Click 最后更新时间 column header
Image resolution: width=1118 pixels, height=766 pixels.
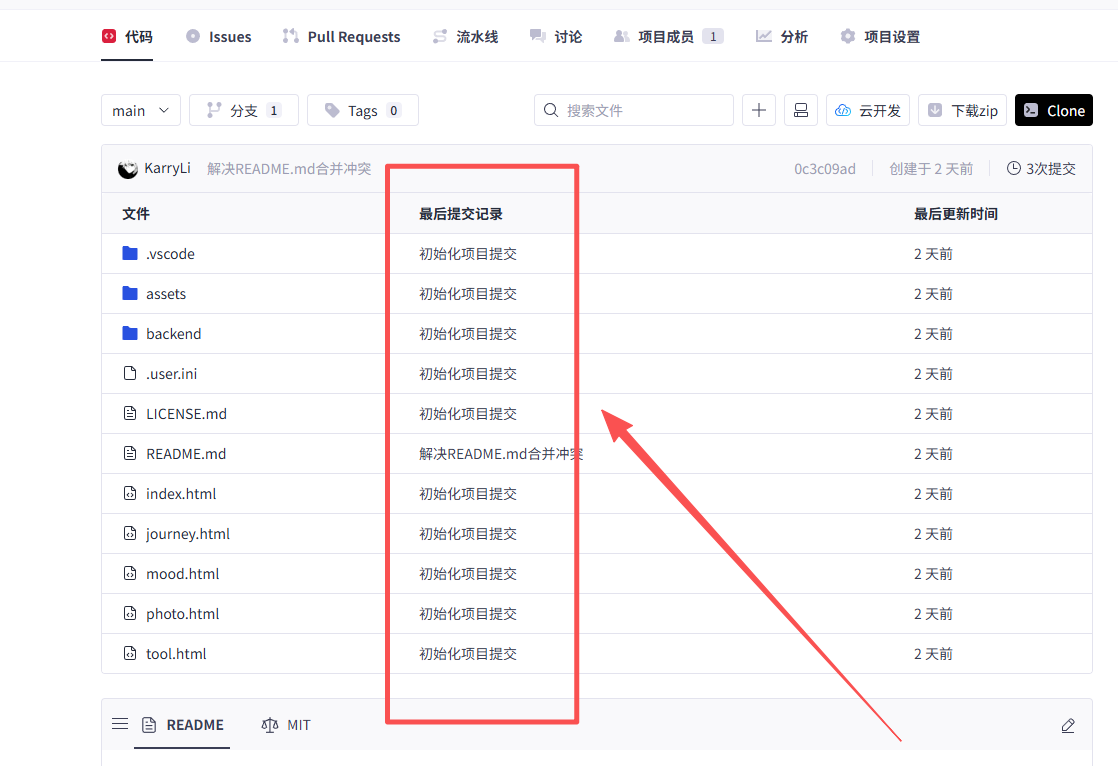(955, 213)
